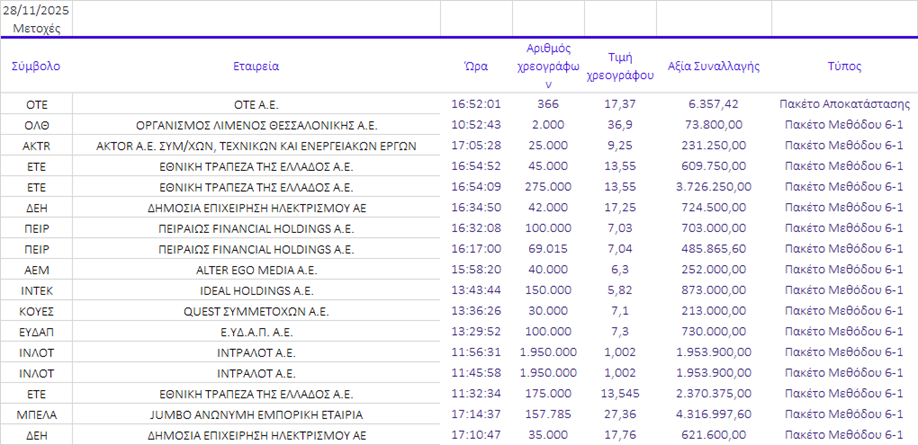This screenshot has width=918, height=445.
Task: Click time value 13:36:26
Action: 476,310
